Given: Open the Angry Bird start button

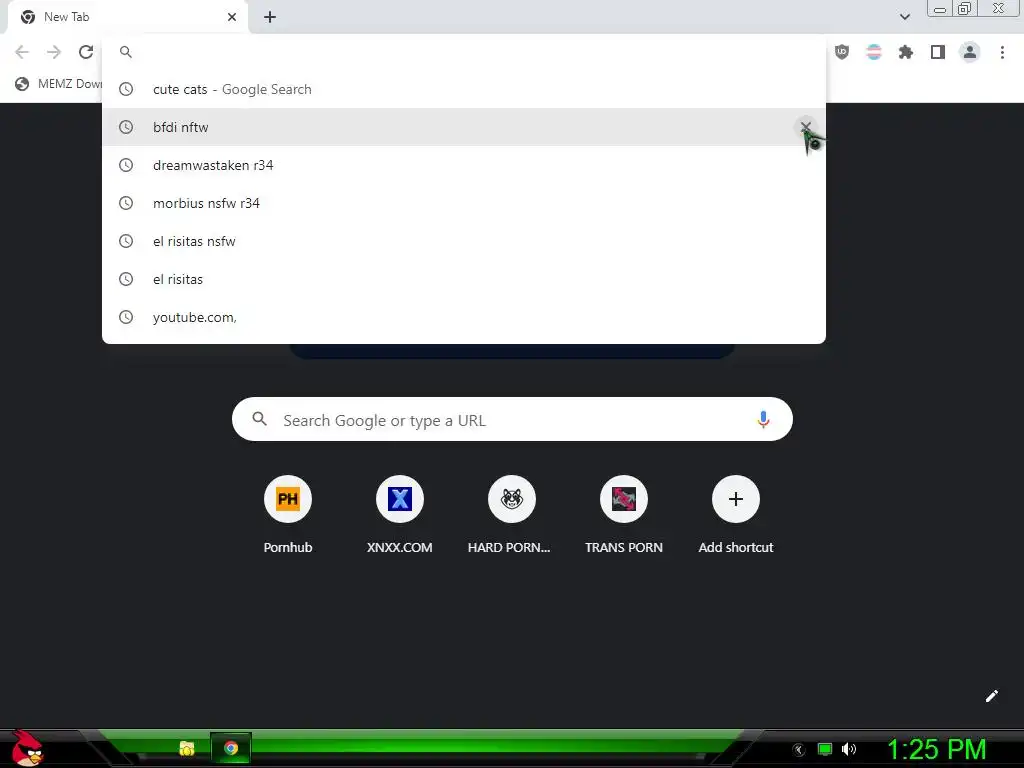Looking at the screenshot, I should [27, 749].
